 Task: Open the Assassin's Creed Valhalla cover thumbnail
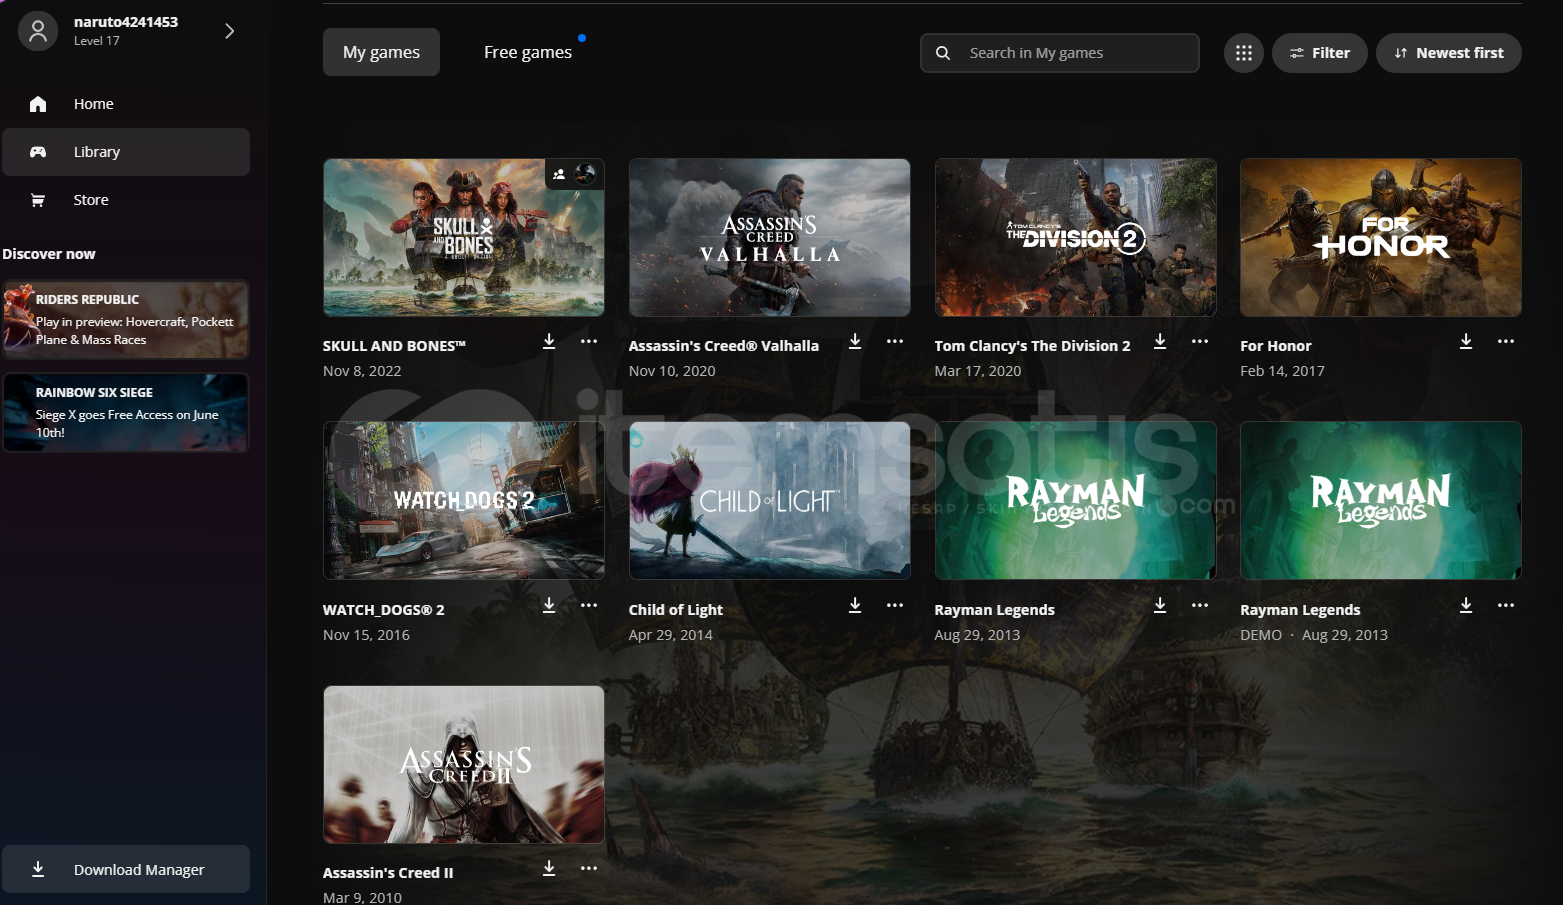(770, 237)
